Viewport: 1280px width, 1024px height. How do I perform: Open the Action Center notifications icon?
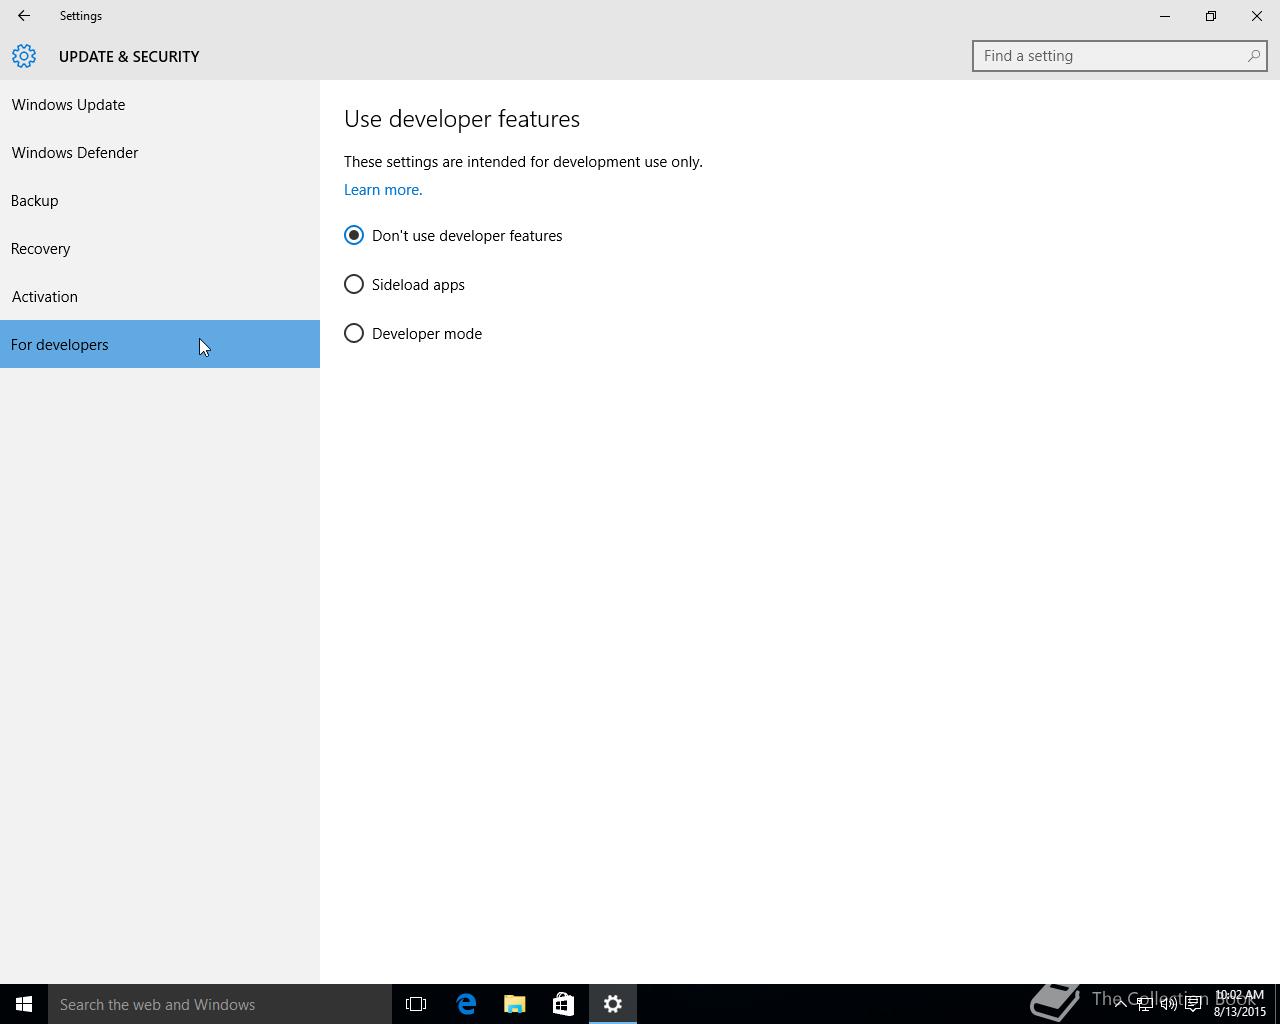(1193, 1004)
